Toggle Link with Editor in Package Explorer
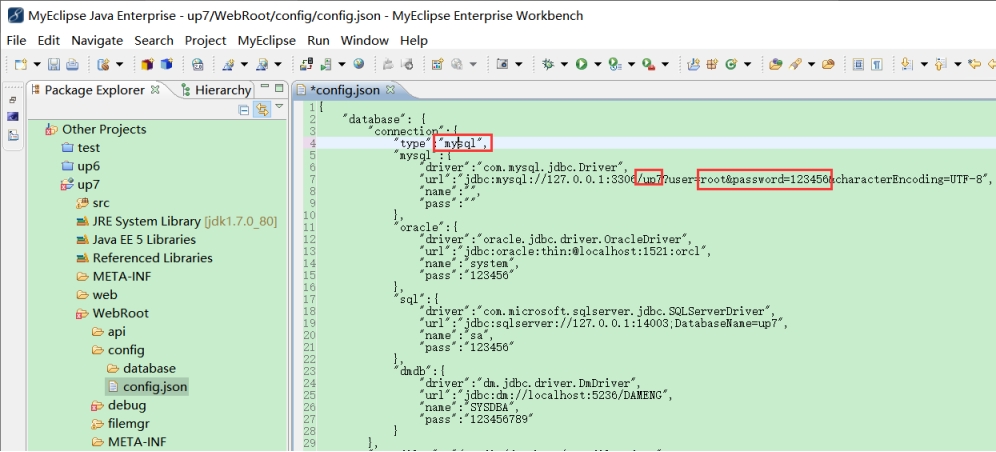The height and width of the screenshot is (452, 996). tap(261, 110)
